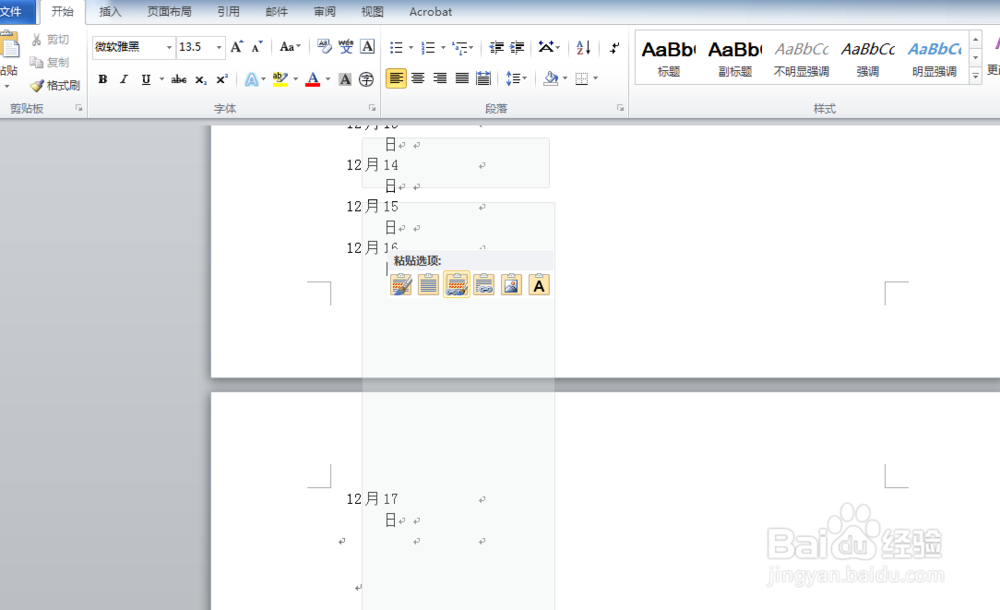1000x610 pixels.
Task: Open the font name dropdown
Action: pos(168,47)
